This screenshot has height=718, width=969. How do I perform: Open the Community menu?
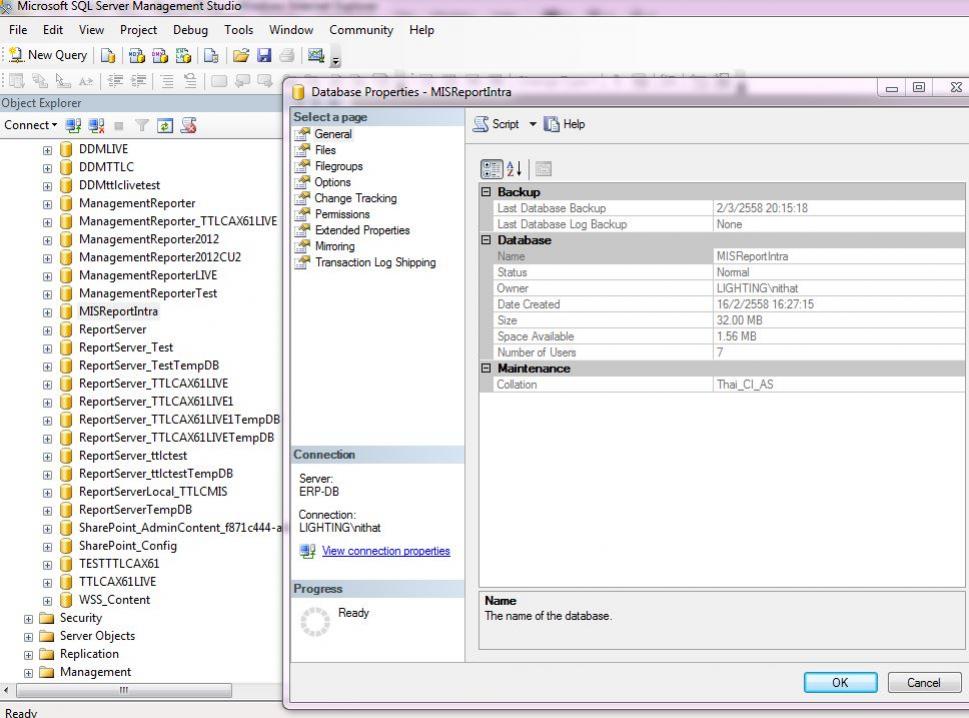click(x=360, y=30)
